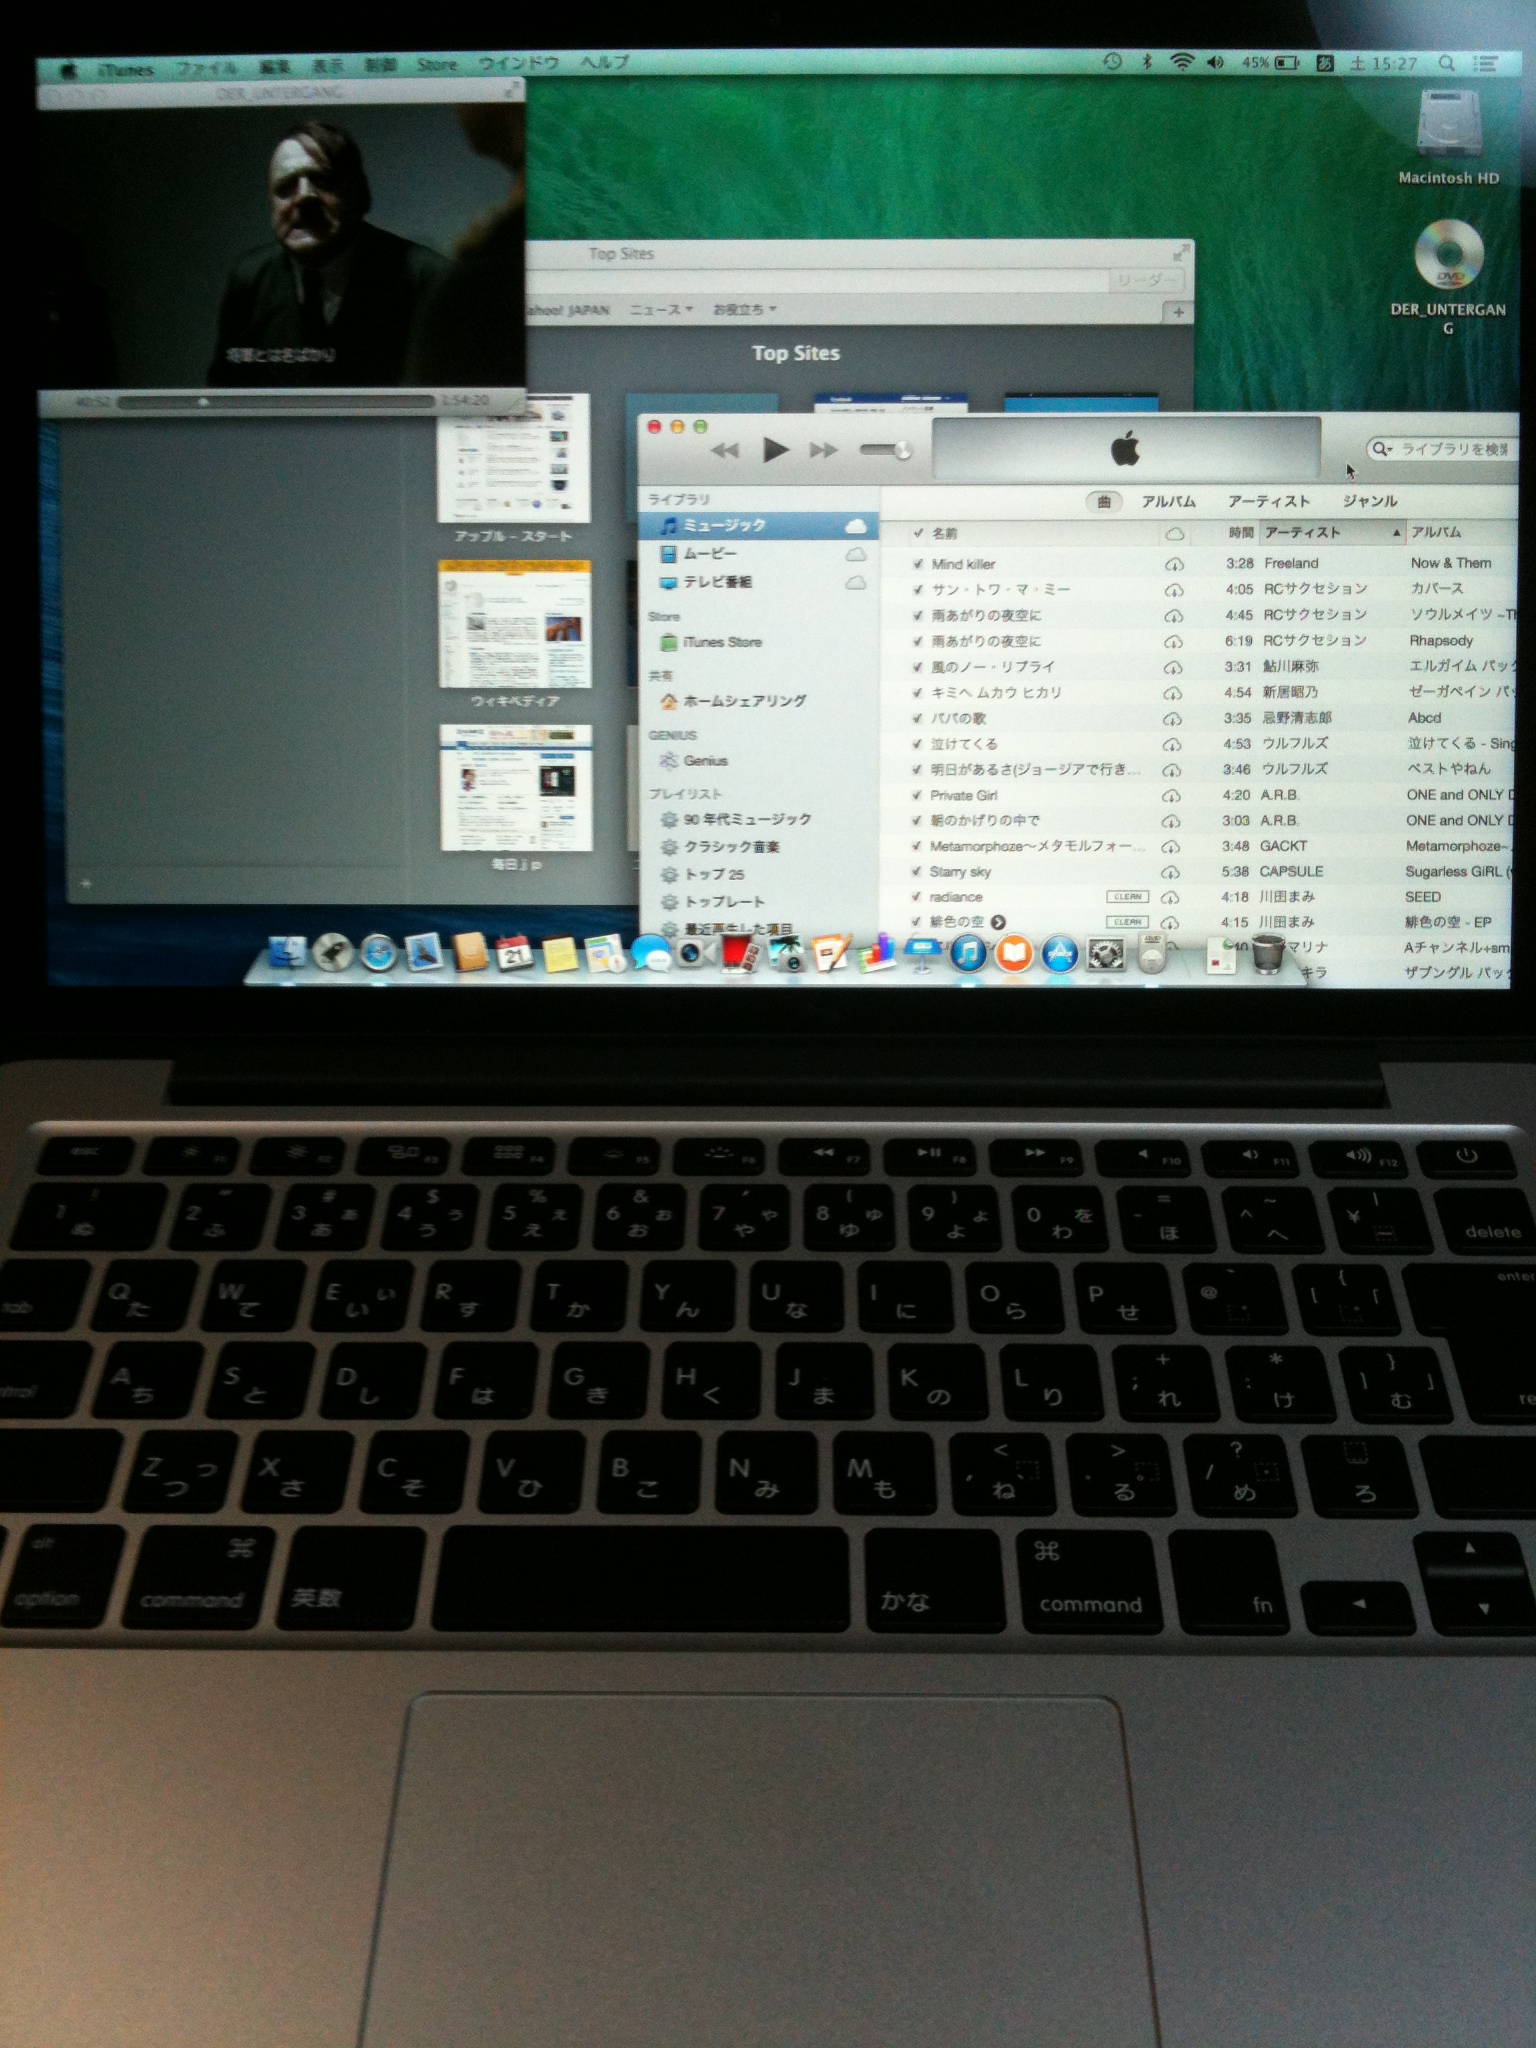Click the iTunes library search field
The height and width of the screenshot is (2048, 1536).
[1442, 449]
